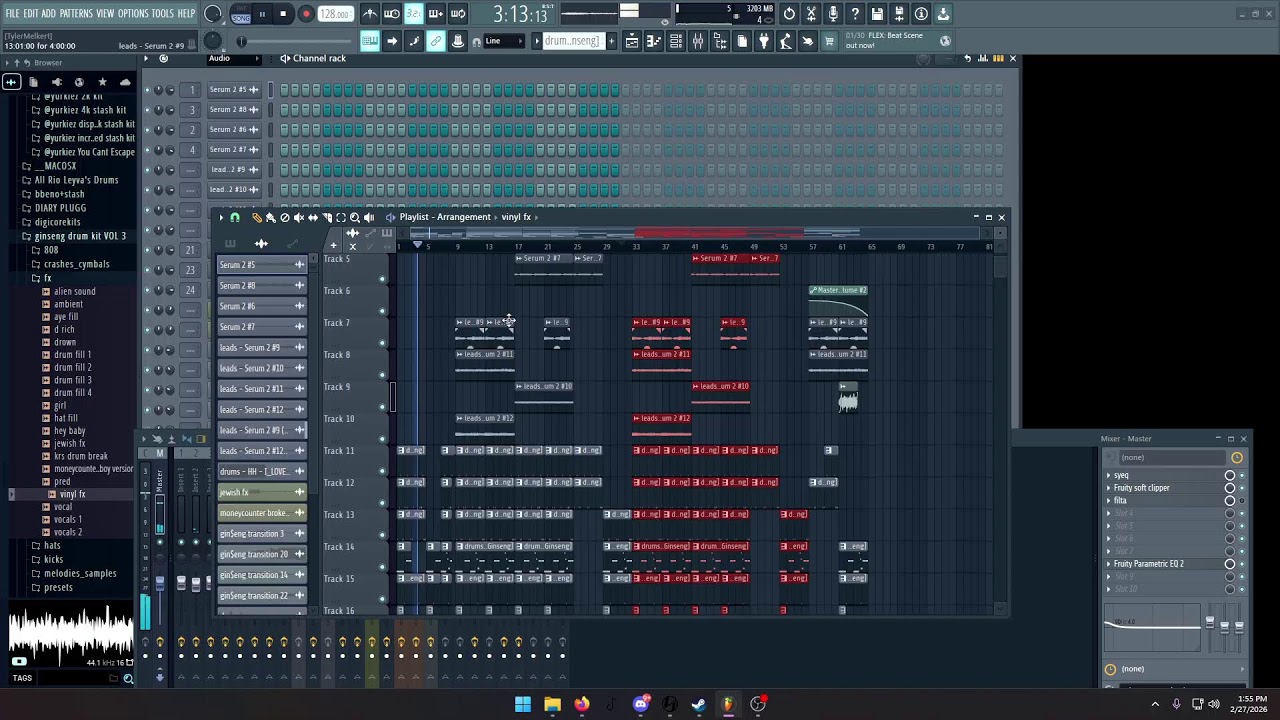Open the undo history icon

(789, 14)
